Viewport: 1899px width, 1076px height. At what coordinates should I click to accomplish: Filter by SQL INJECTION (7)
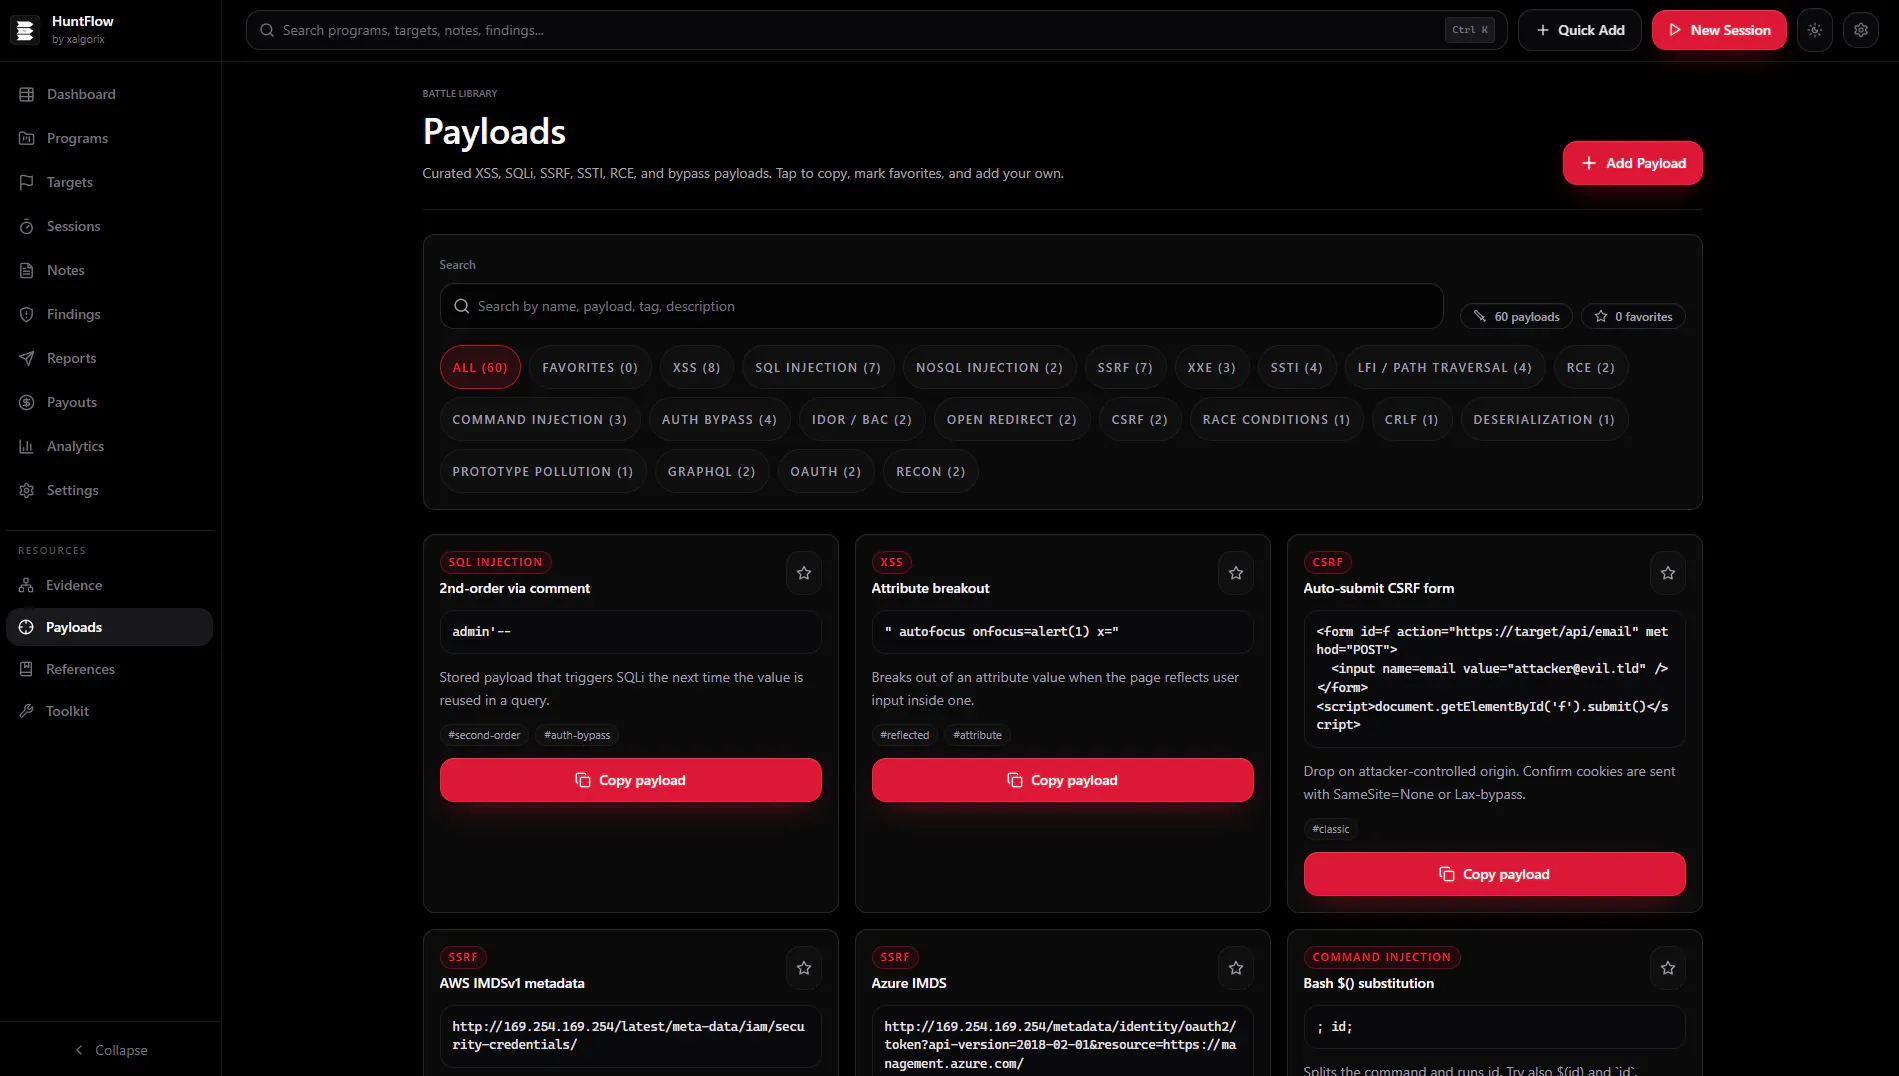point(818,367)
